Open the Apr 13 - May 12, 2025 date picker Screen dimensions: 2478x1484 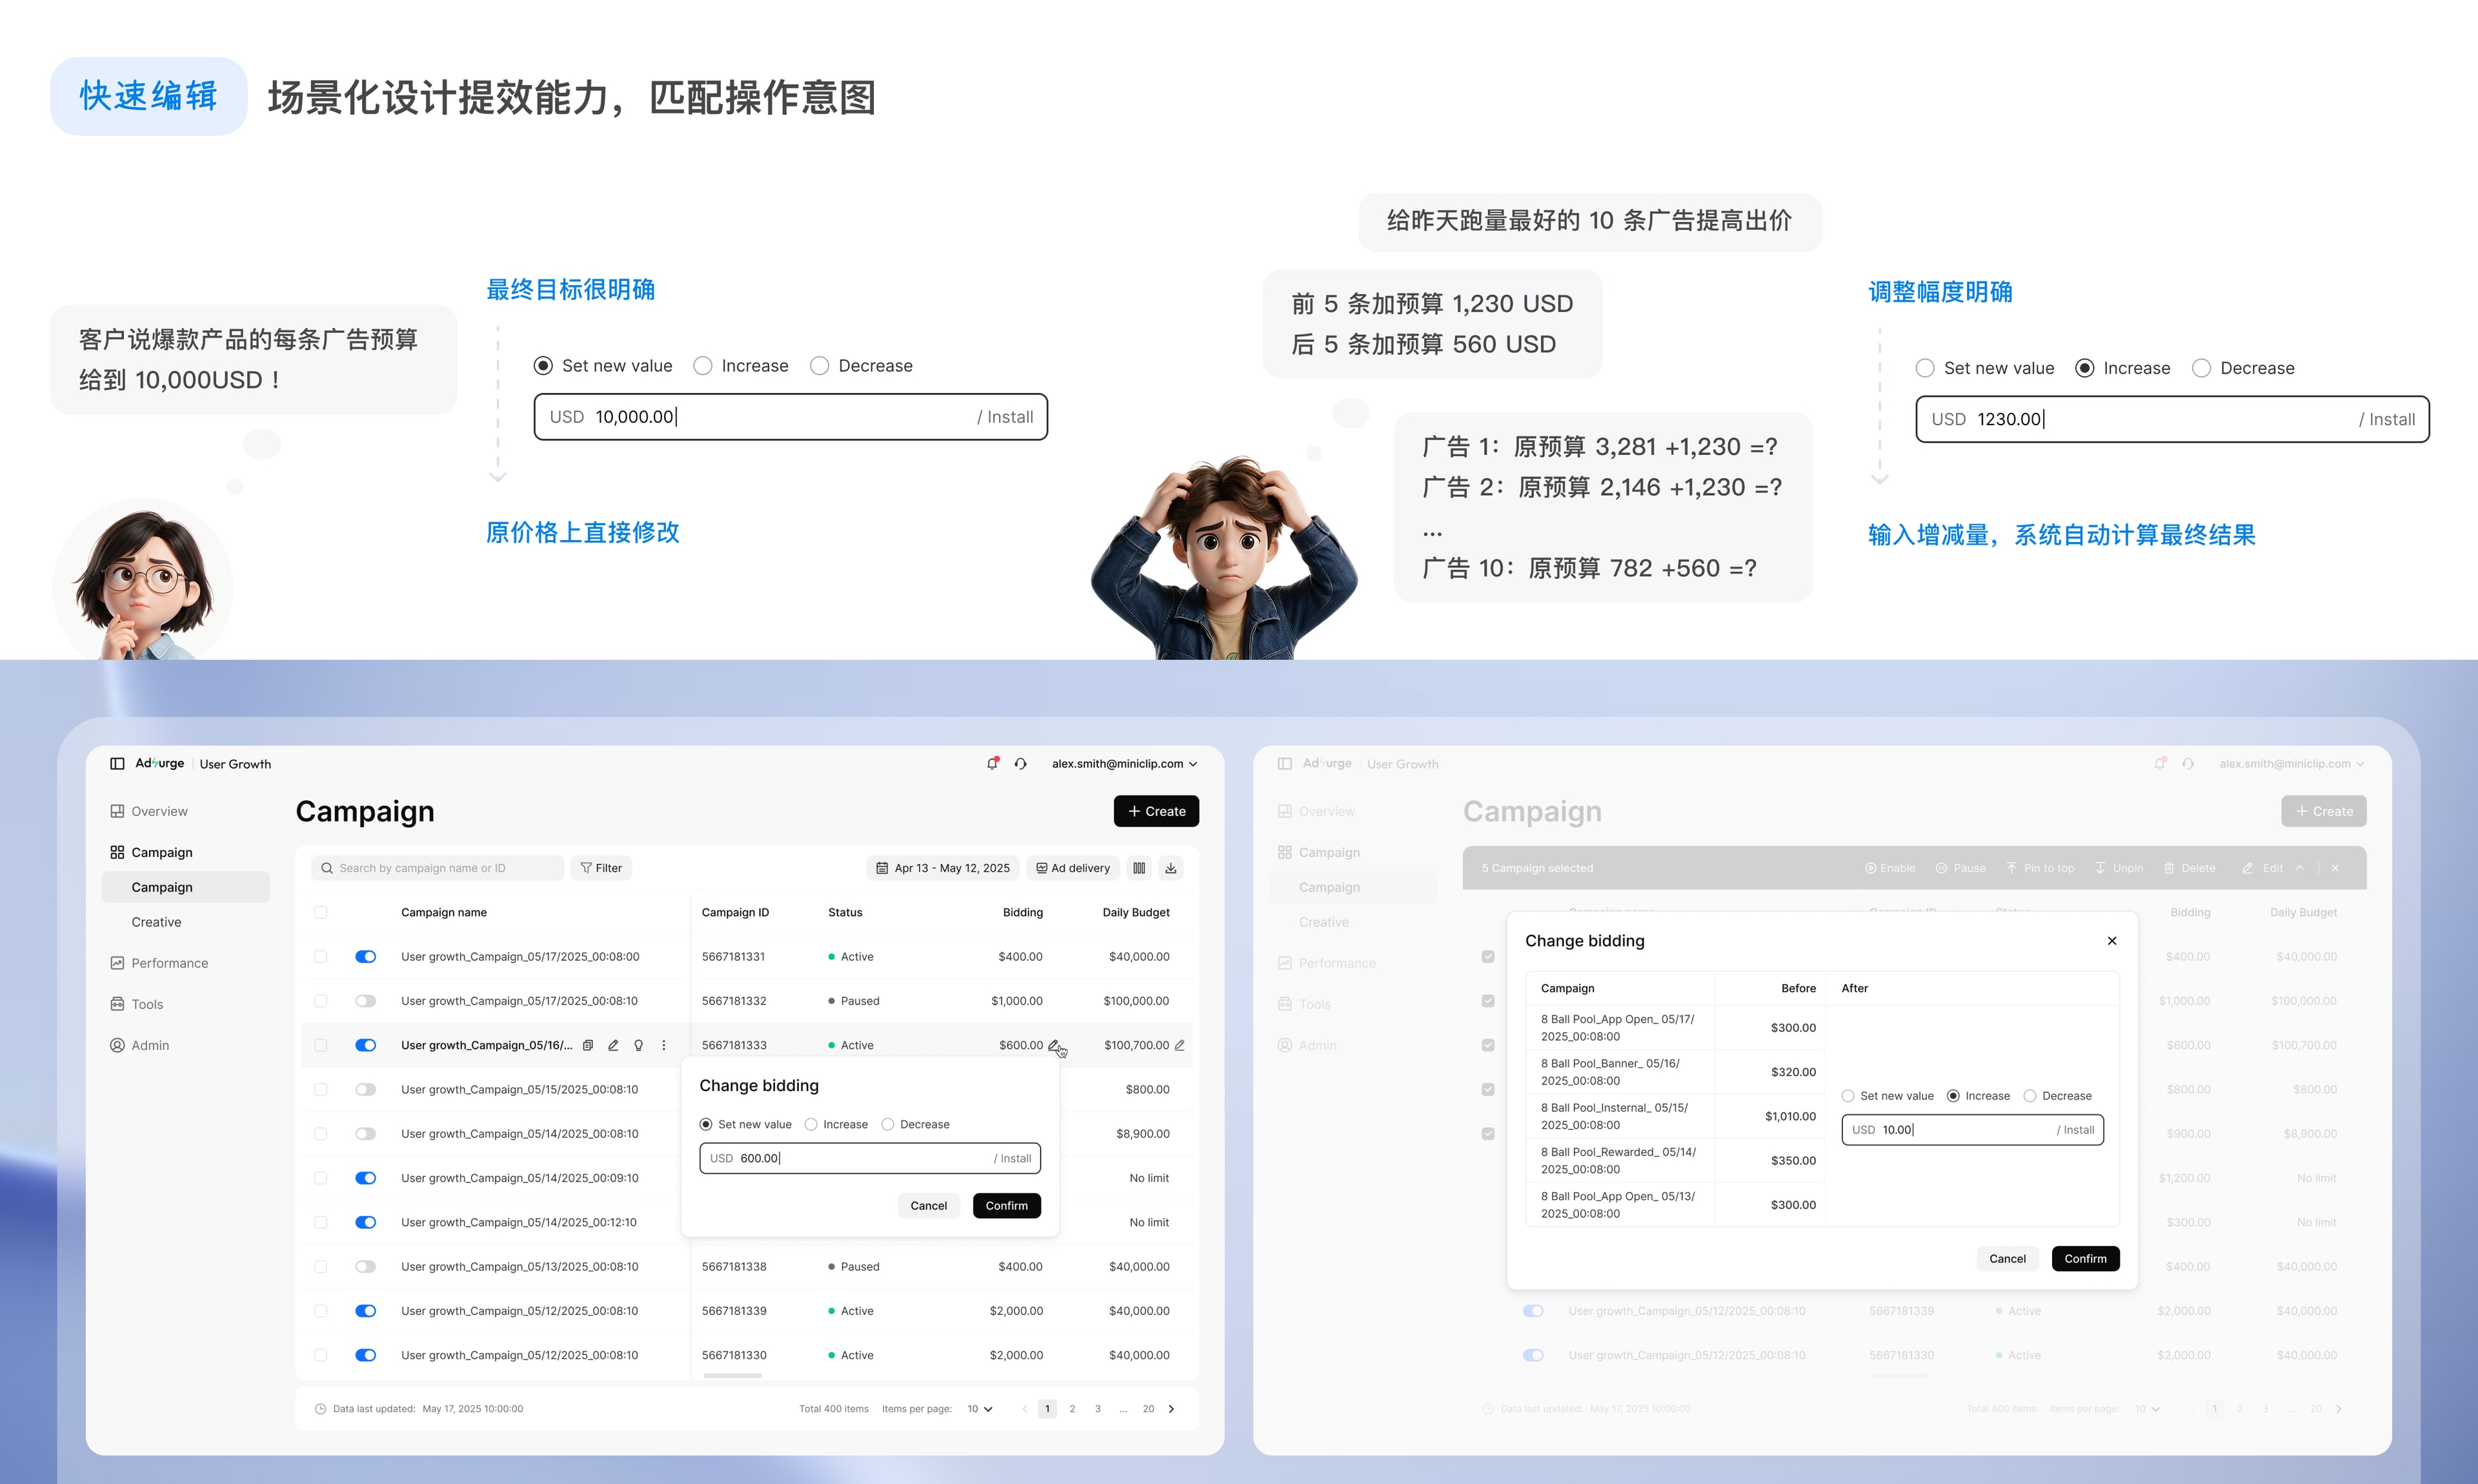click(x=943, y=868)
